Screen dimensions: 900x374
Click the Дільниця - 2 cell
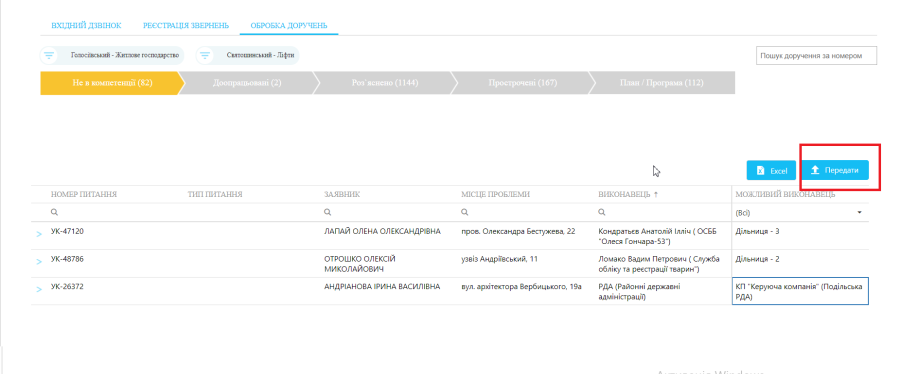click(800, 263)
